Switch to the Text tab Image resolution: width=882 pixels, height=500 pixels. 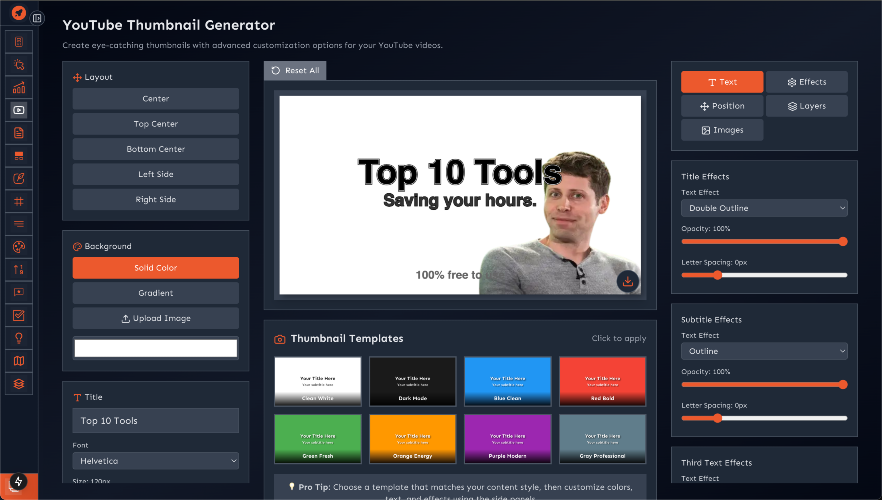coord(722,82)
